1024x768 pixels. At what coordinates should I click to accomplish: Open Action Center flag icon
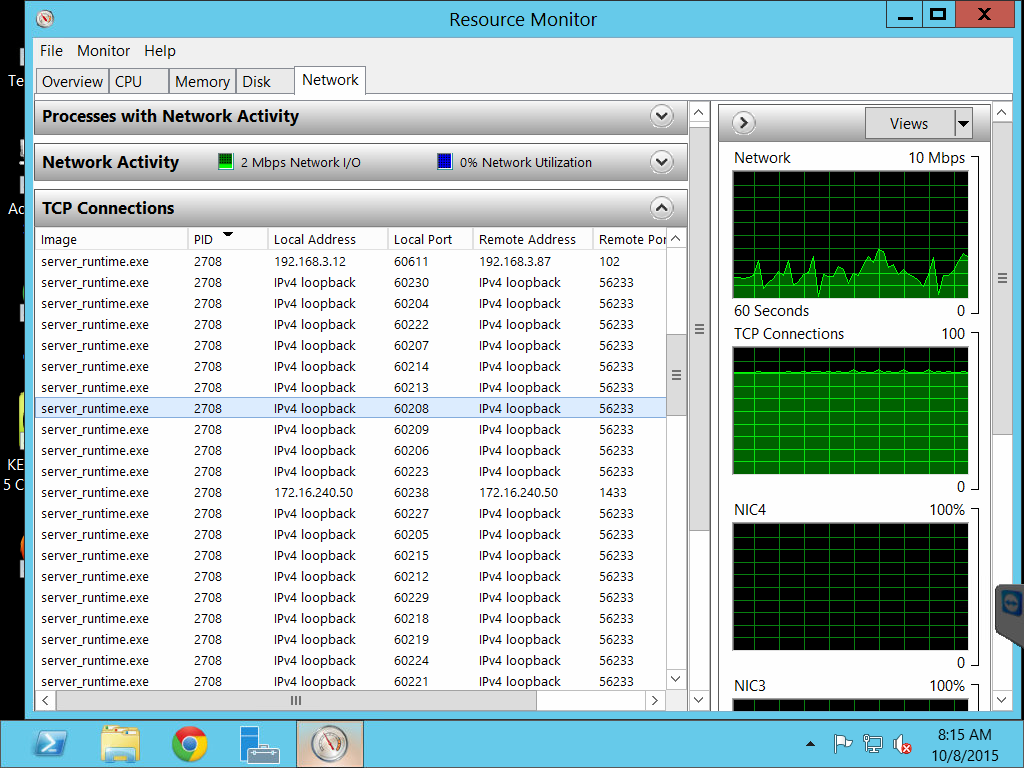pyautogui.click(x=842, y=744)
